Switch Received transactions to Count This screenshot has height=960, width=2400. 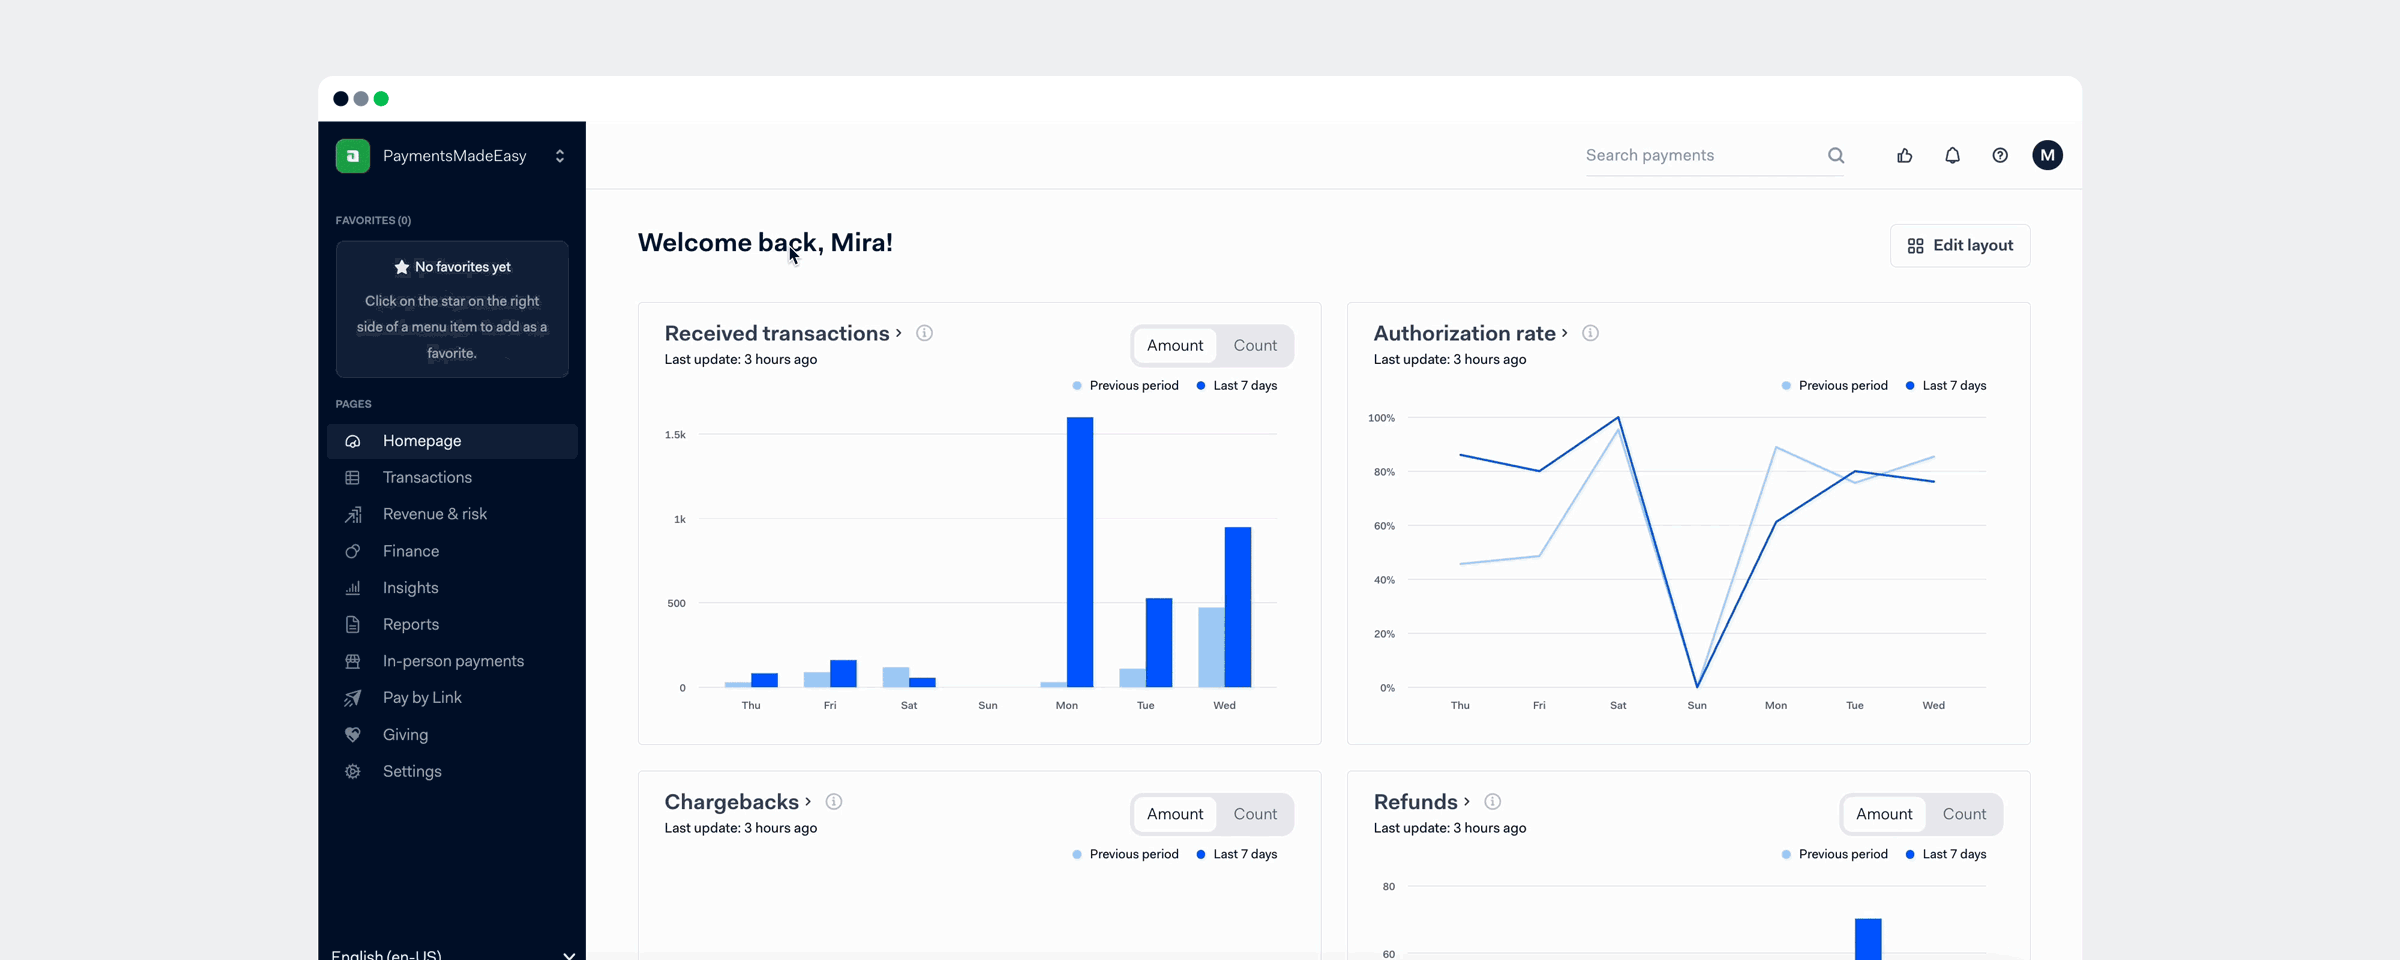click(1254, 345)
